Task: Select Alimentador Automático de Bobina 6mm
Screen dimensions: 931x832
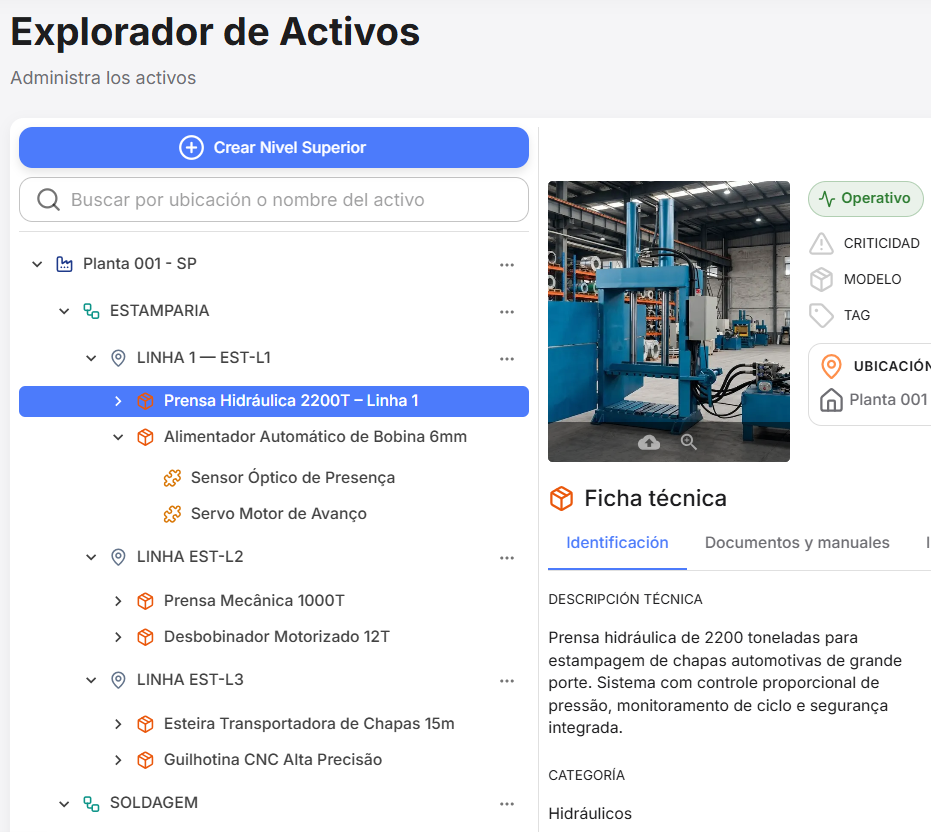Action: pyautogui.click(x=315, y=436)
